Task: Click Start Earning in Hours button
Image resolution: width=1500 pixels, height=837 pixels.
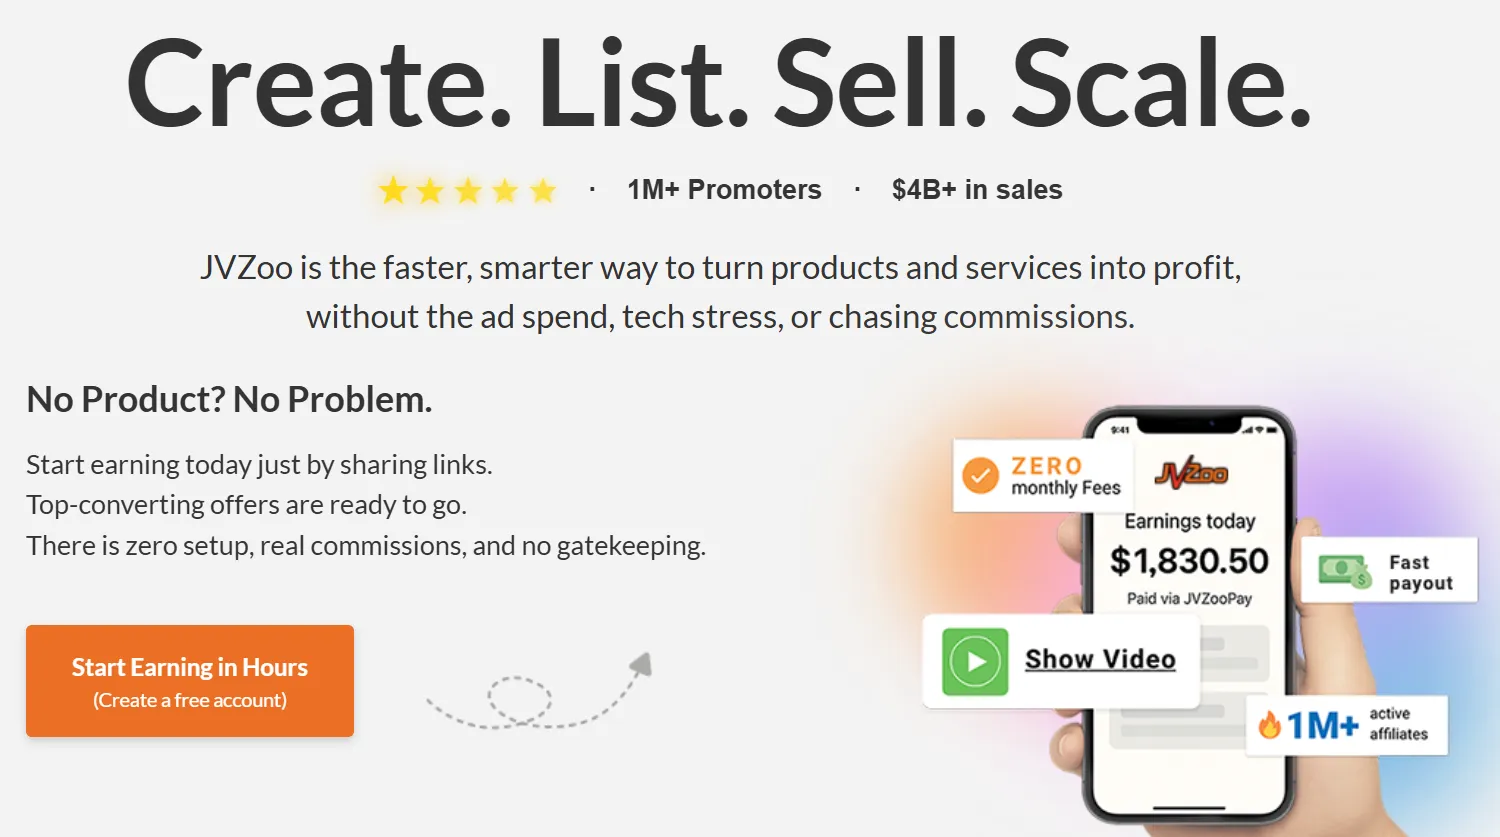Action: coord(190,681)
